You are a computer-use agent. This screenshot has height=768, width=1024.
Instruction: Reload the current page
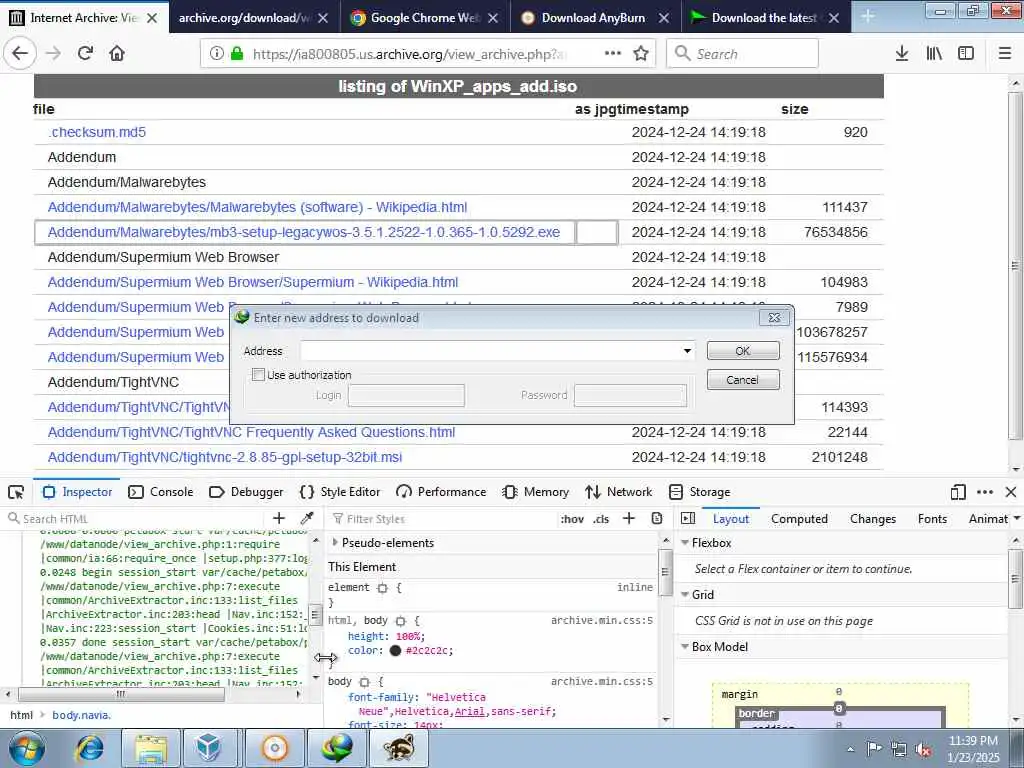coord(85,54)
